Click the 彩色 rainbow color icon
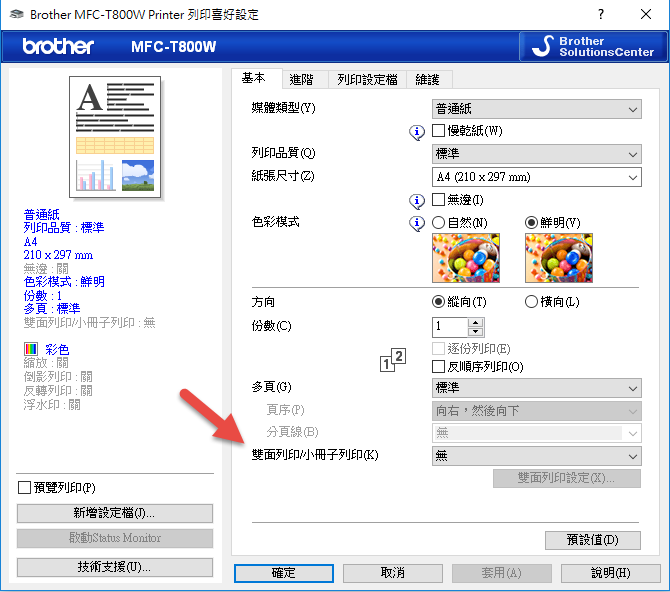The image size is (670, 592). (31, 349)
